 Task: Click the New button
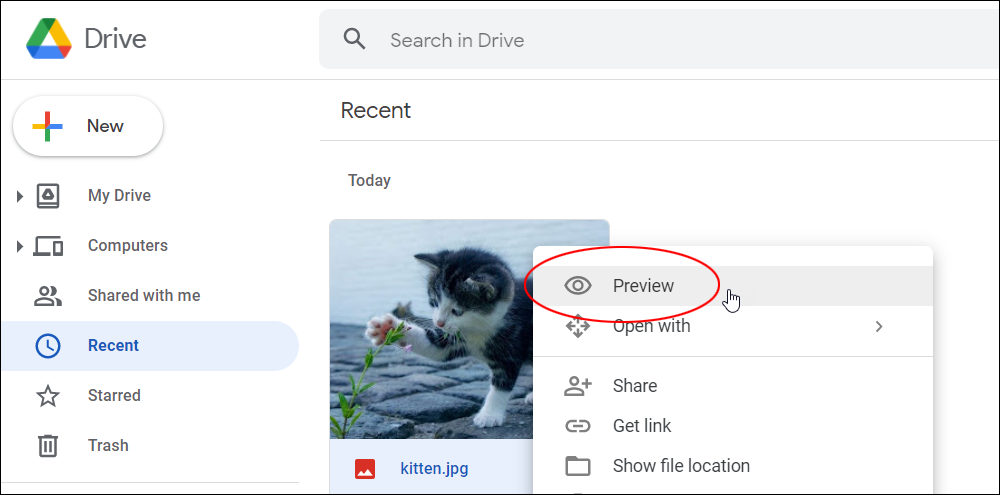click(88, 126)
